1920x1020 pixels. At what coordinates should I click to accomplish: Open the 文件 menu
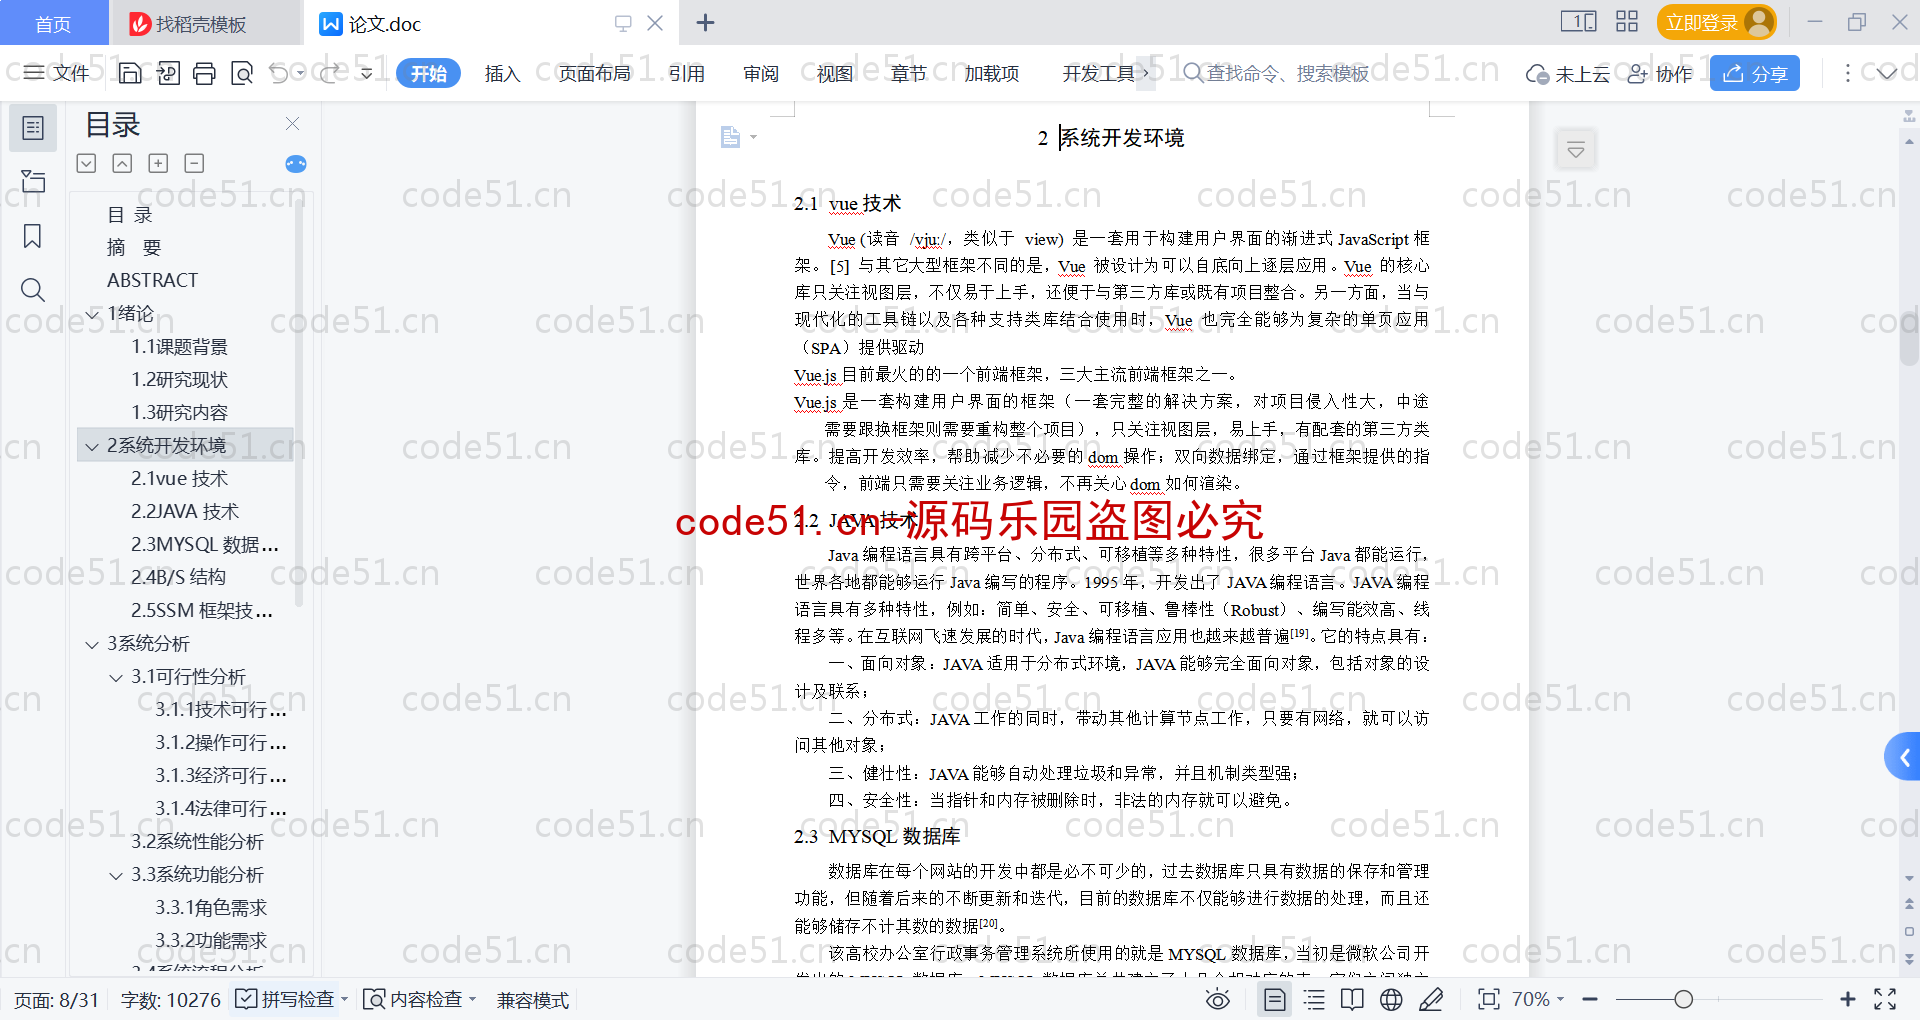click(x=57, y=73)
